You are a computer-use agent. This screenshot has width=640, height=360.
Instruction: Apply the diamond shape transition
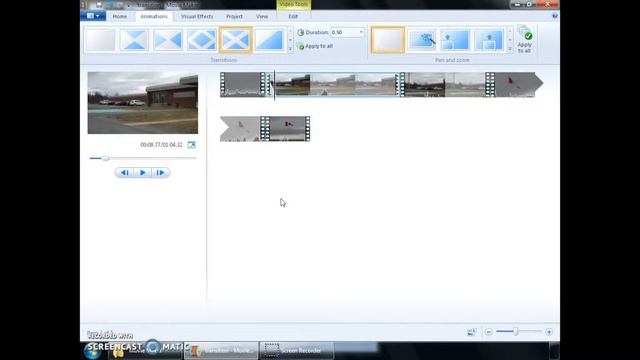[201, 40]
